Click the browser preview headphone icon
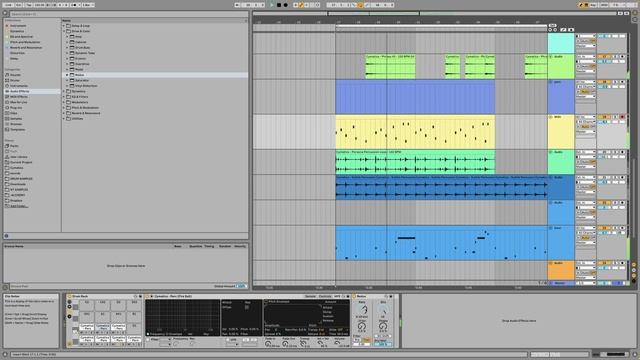640x360 pixels. 6,236
